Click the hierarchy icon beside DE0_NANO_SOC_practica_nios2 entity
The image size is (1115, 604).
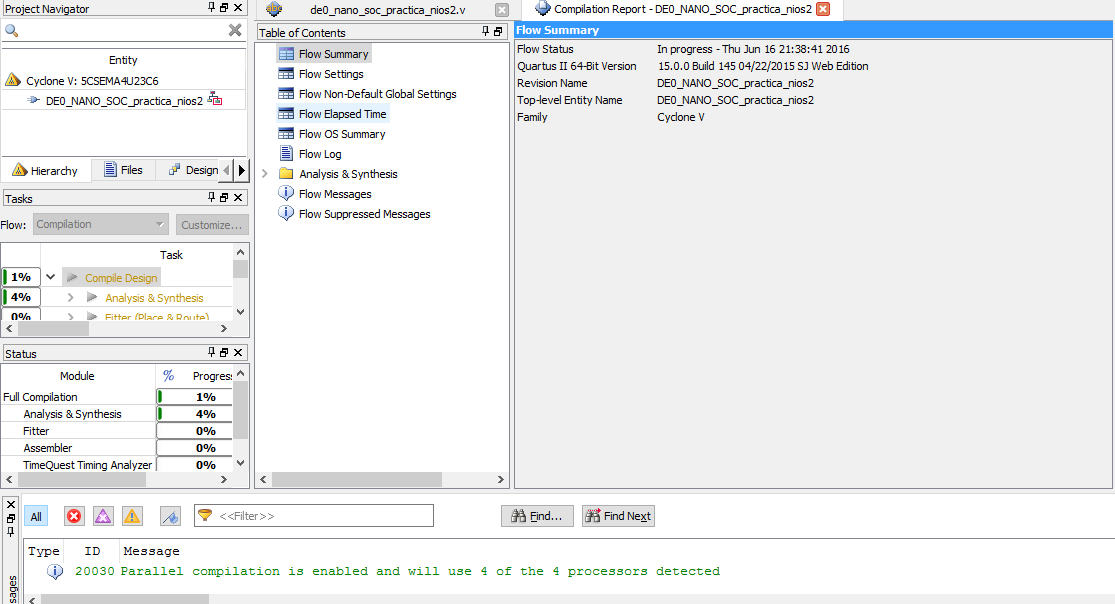tap(215, 100)
